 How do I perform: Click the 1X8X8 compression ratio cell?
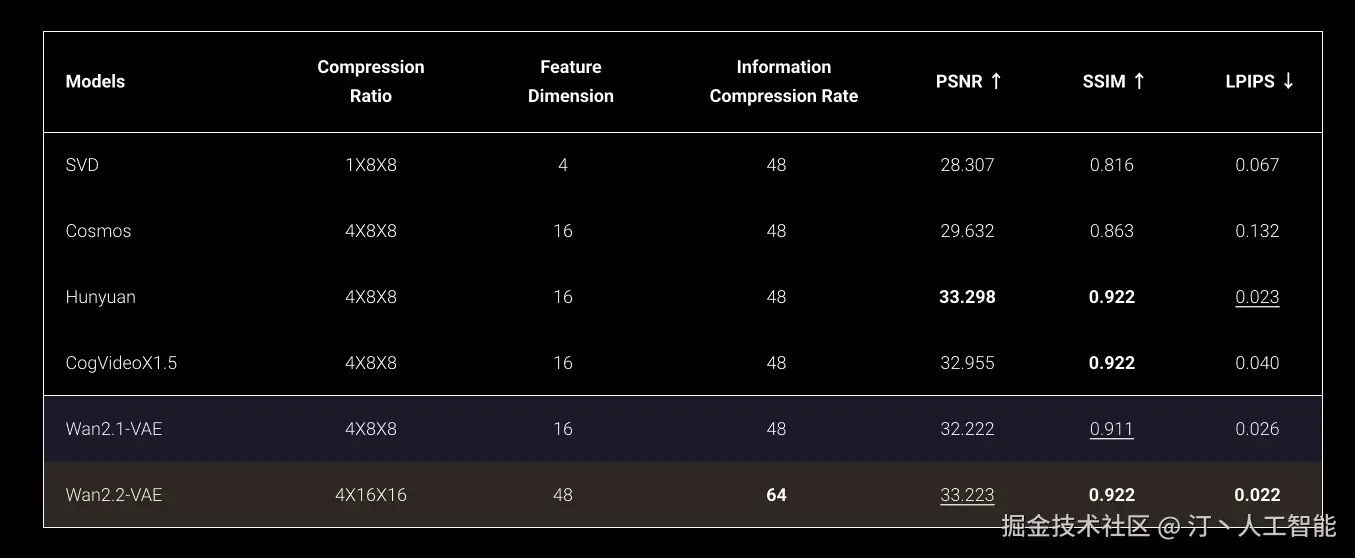point(371,165)
